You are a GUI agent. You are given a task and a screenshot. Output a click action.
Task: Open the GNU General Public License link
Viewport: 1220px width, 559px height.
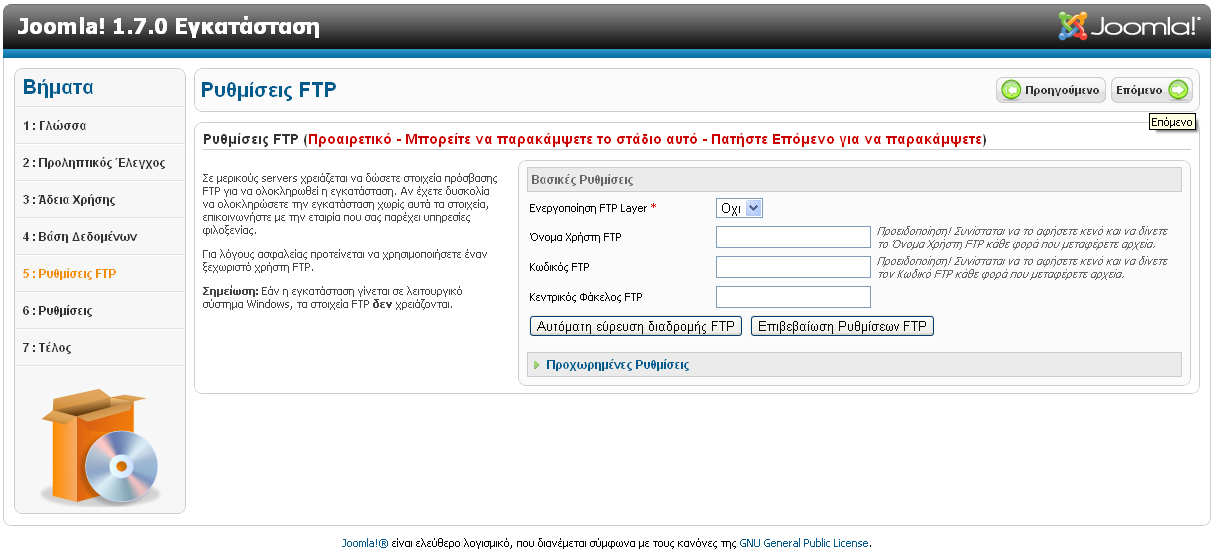[804, 543]
